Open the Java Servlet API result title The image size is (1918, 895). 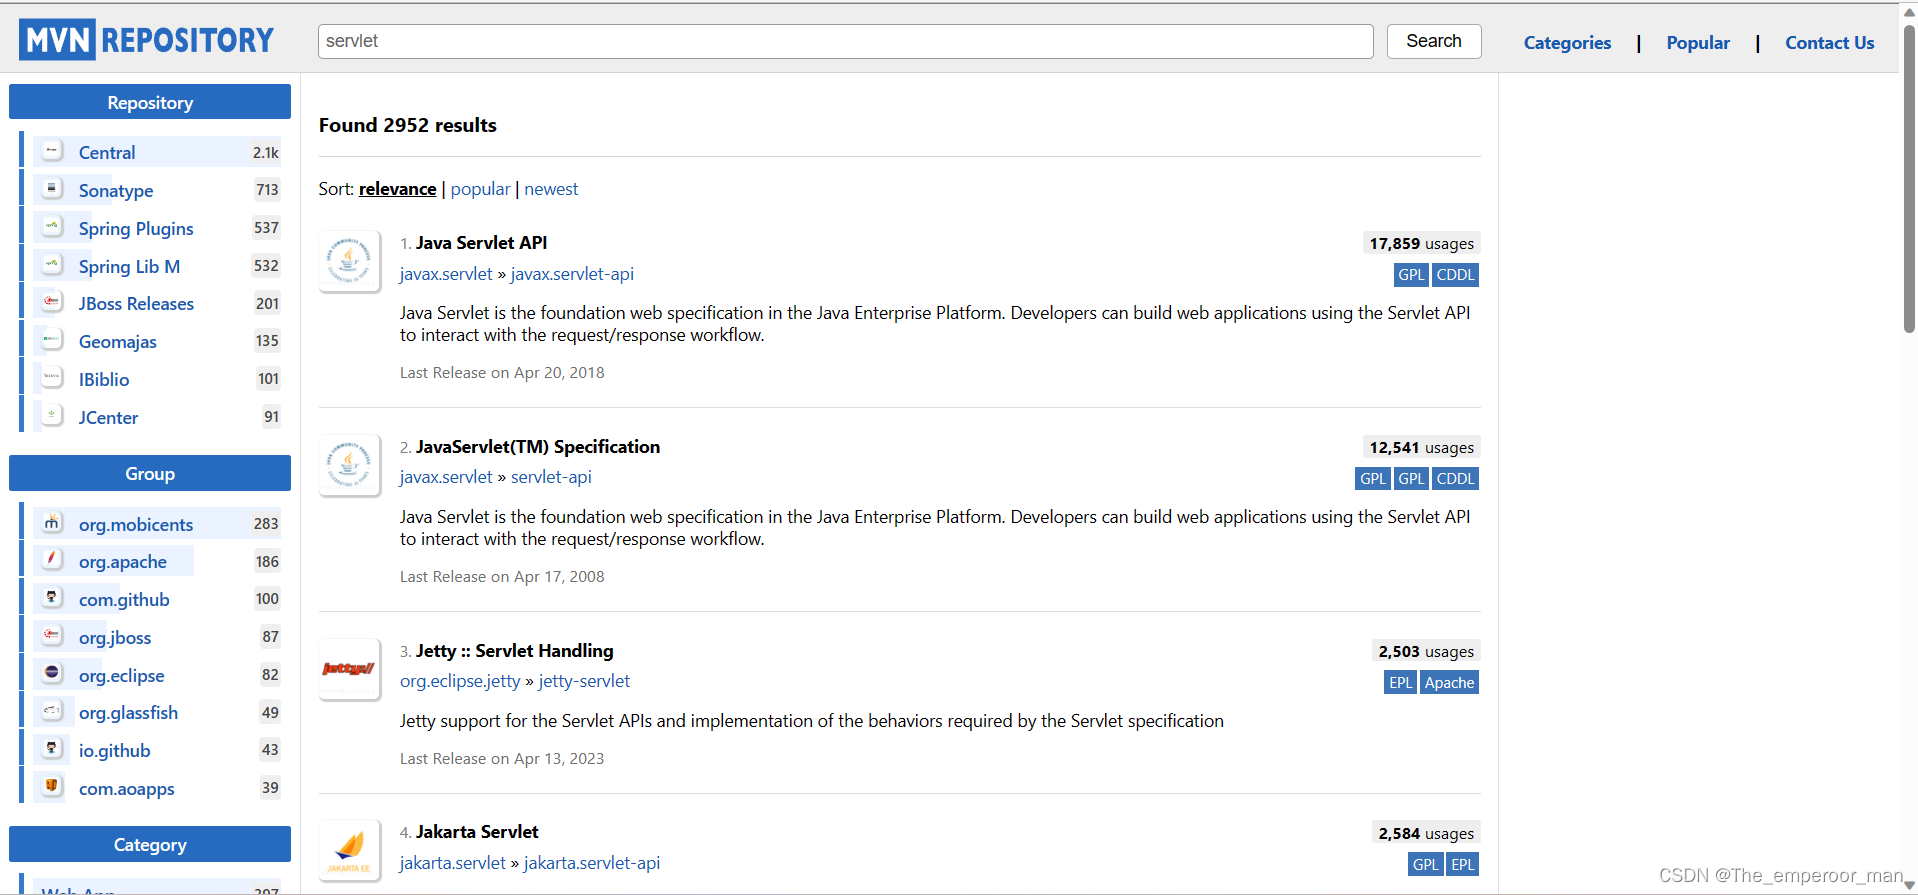point(481,243)
